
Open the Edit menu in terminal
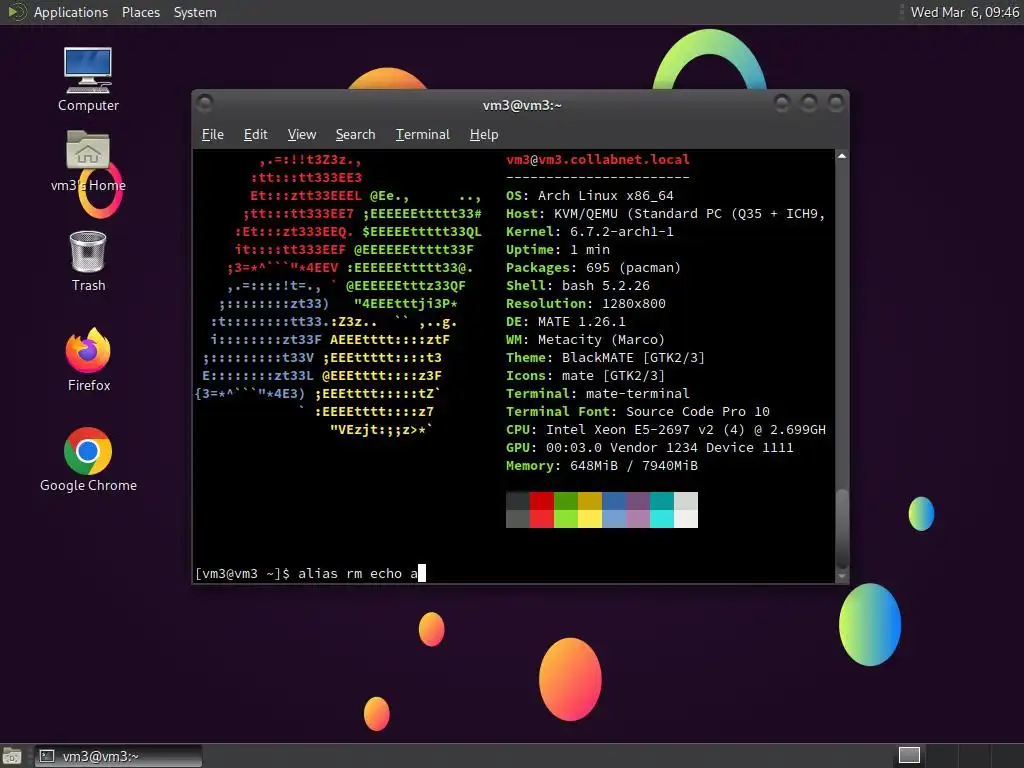(x=255, y=135)
